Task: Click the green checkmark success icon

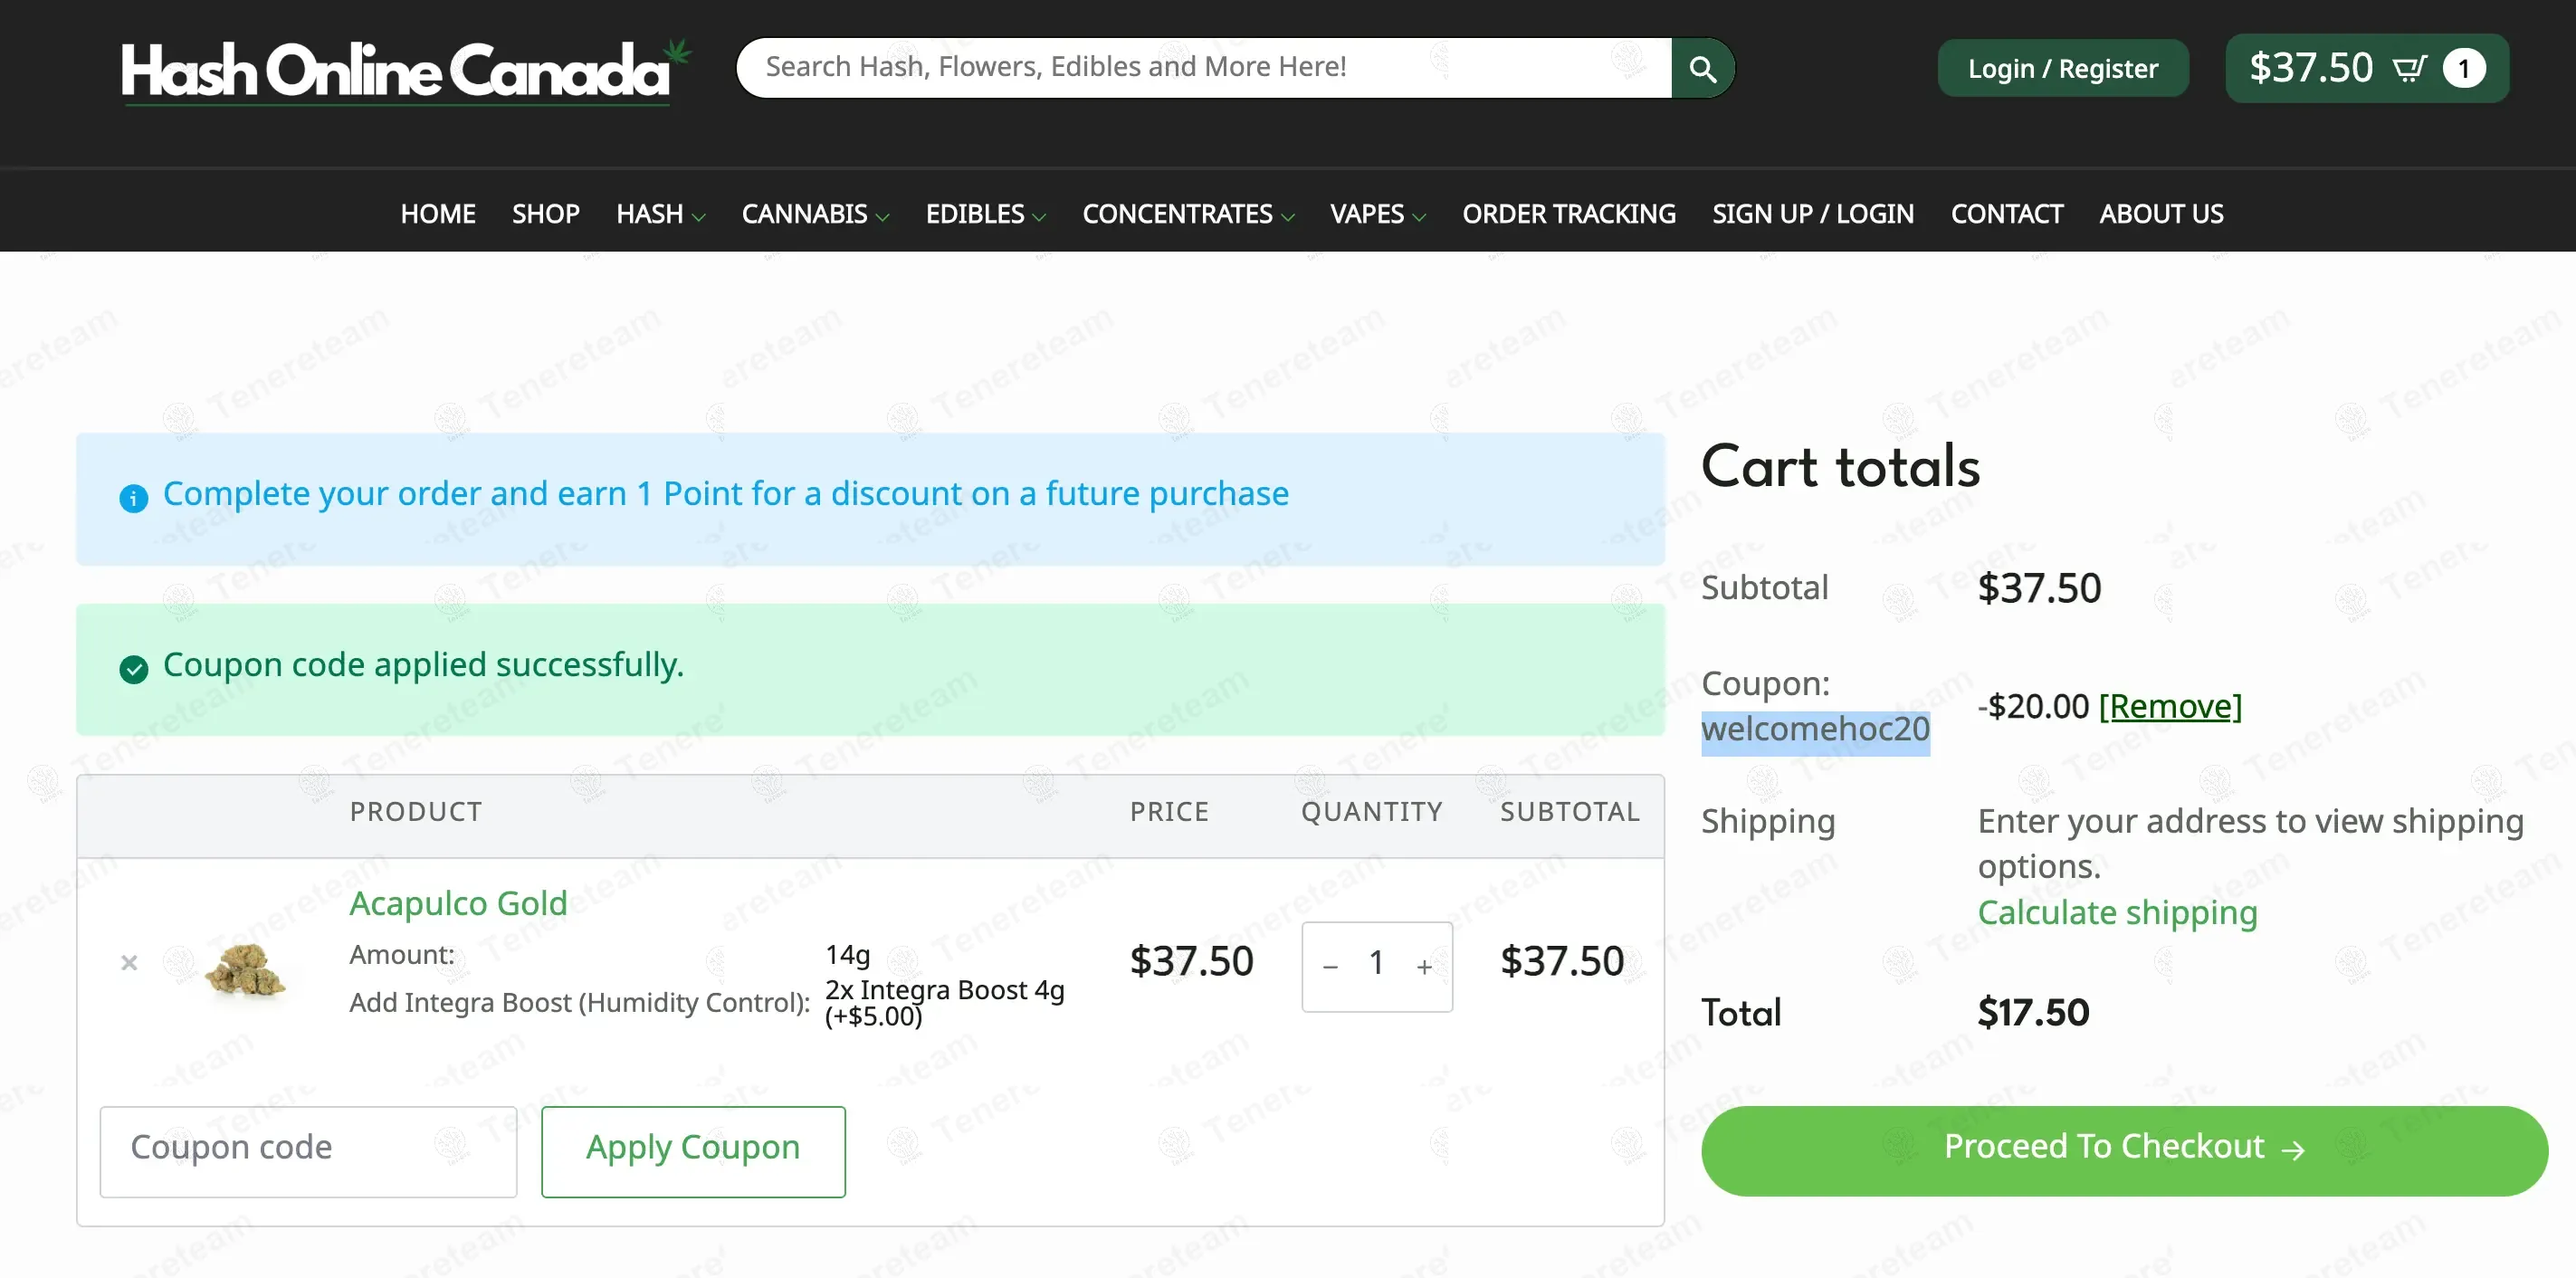Action: tap(134, 668)
